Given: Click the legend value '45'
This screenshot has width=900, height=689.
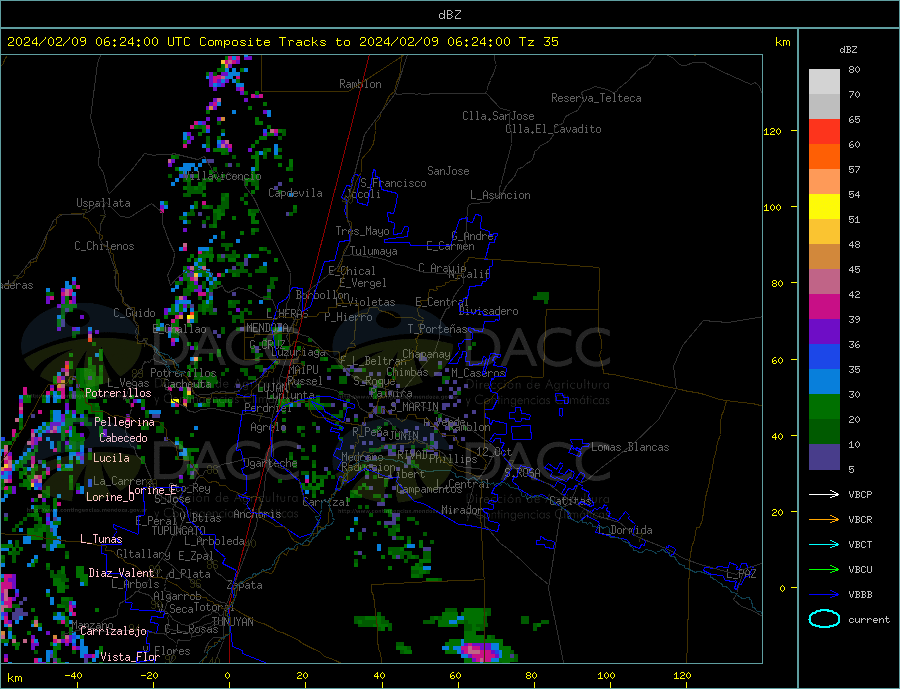Looking at the screenshot, I should pos(854,269).
